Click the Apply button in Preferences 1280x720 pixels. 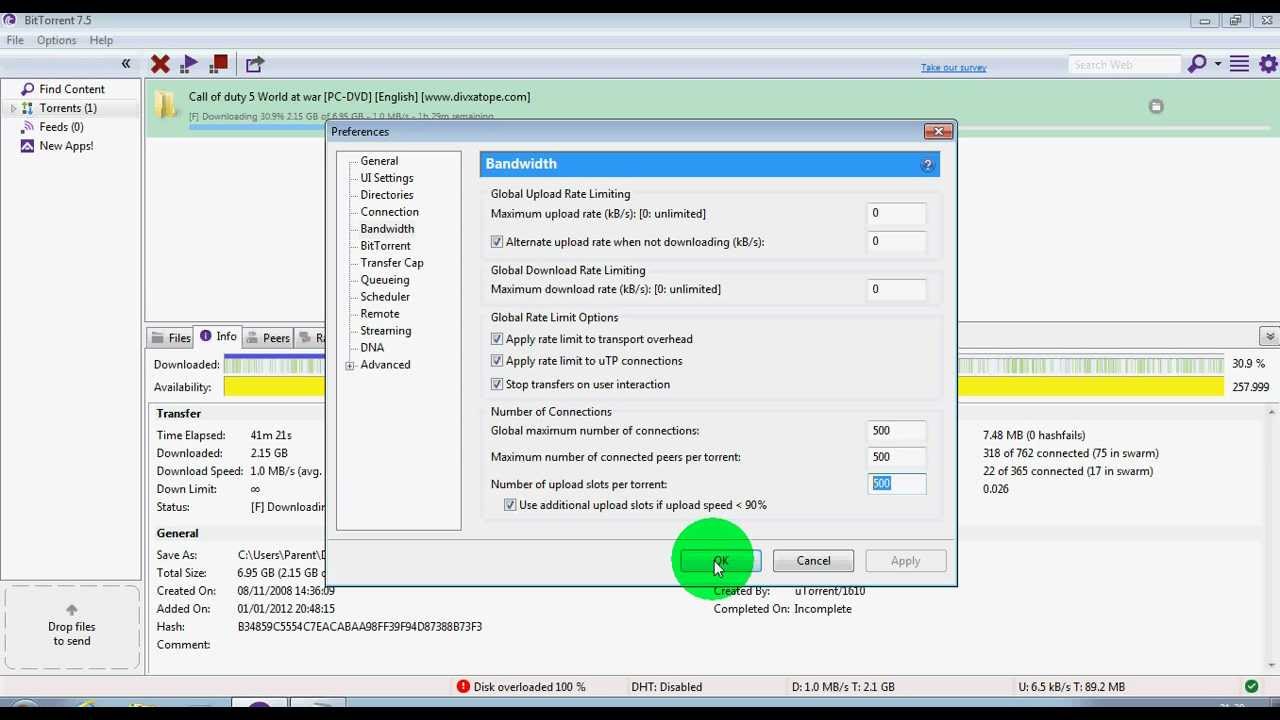point(905,561)
